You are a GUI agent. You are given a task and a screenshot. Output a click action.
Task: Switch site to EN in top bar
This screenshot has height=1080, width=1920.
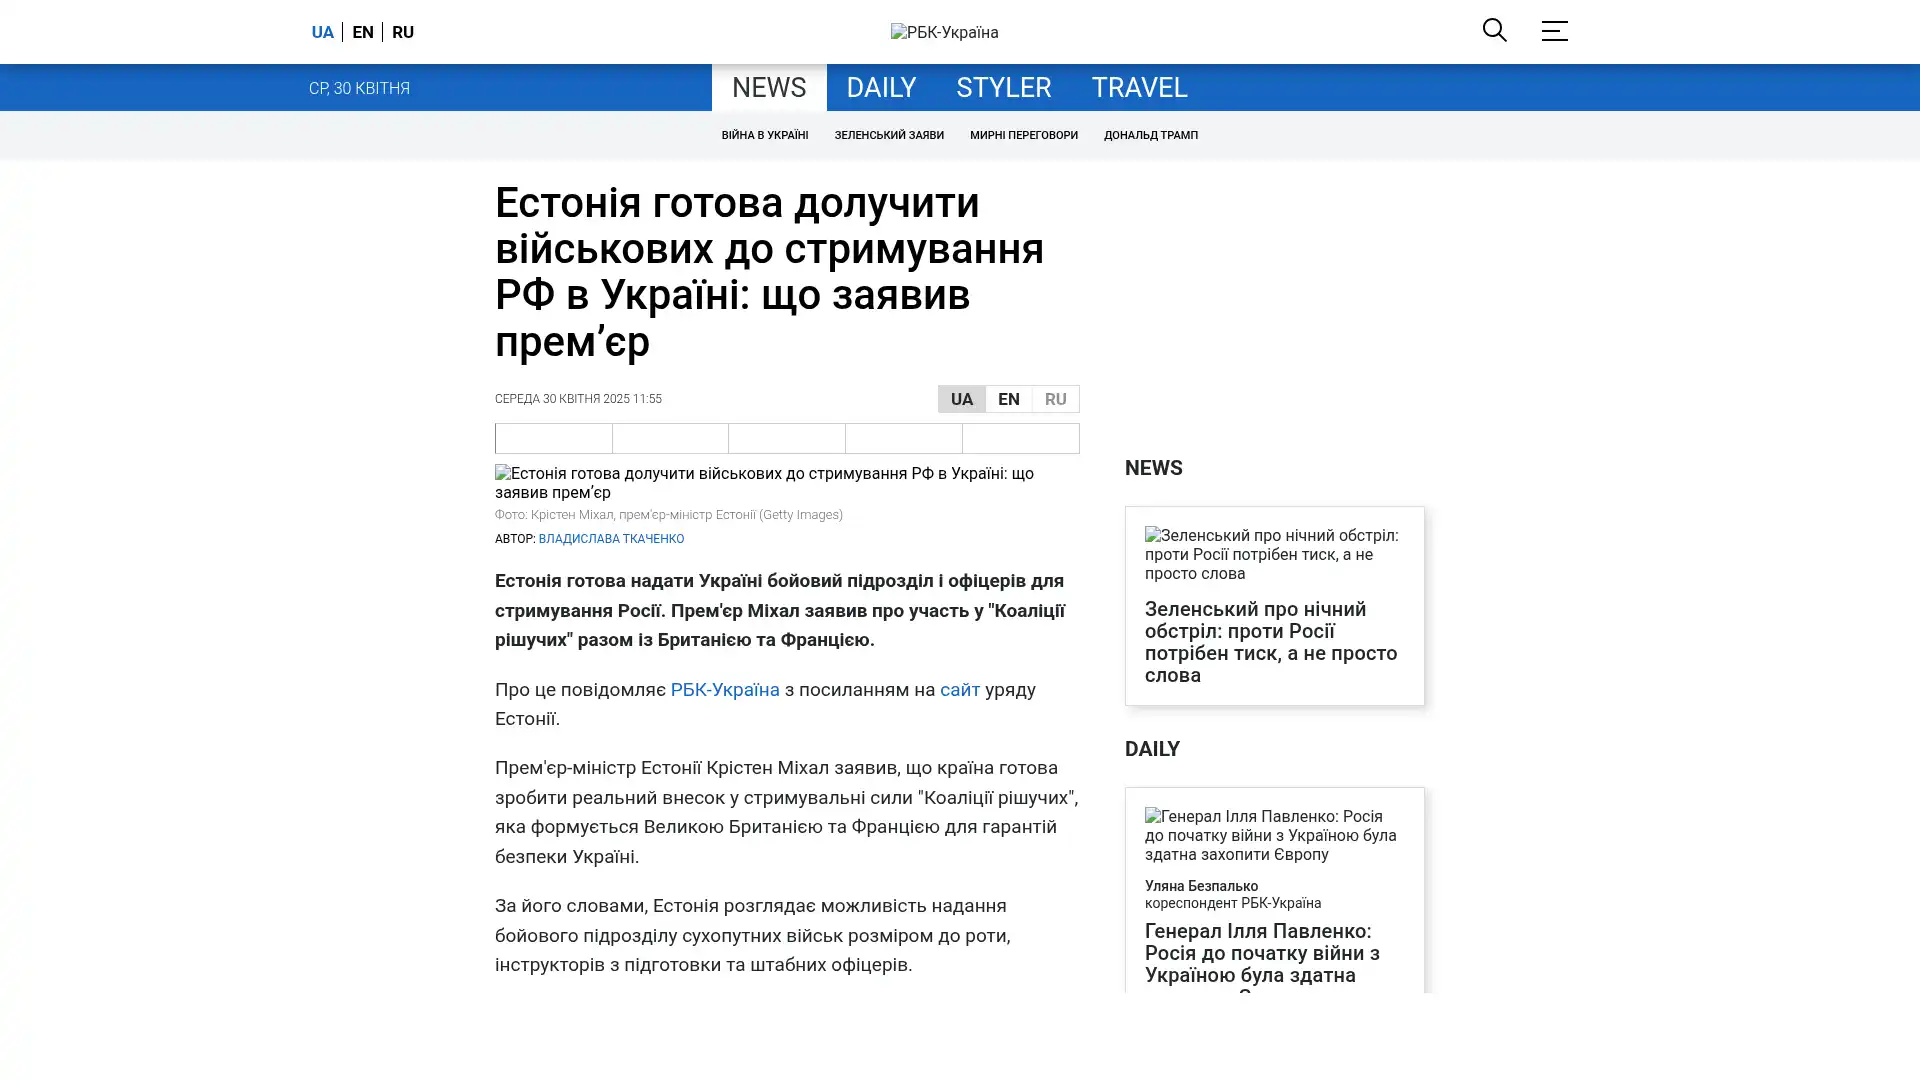tap(363, 32)
